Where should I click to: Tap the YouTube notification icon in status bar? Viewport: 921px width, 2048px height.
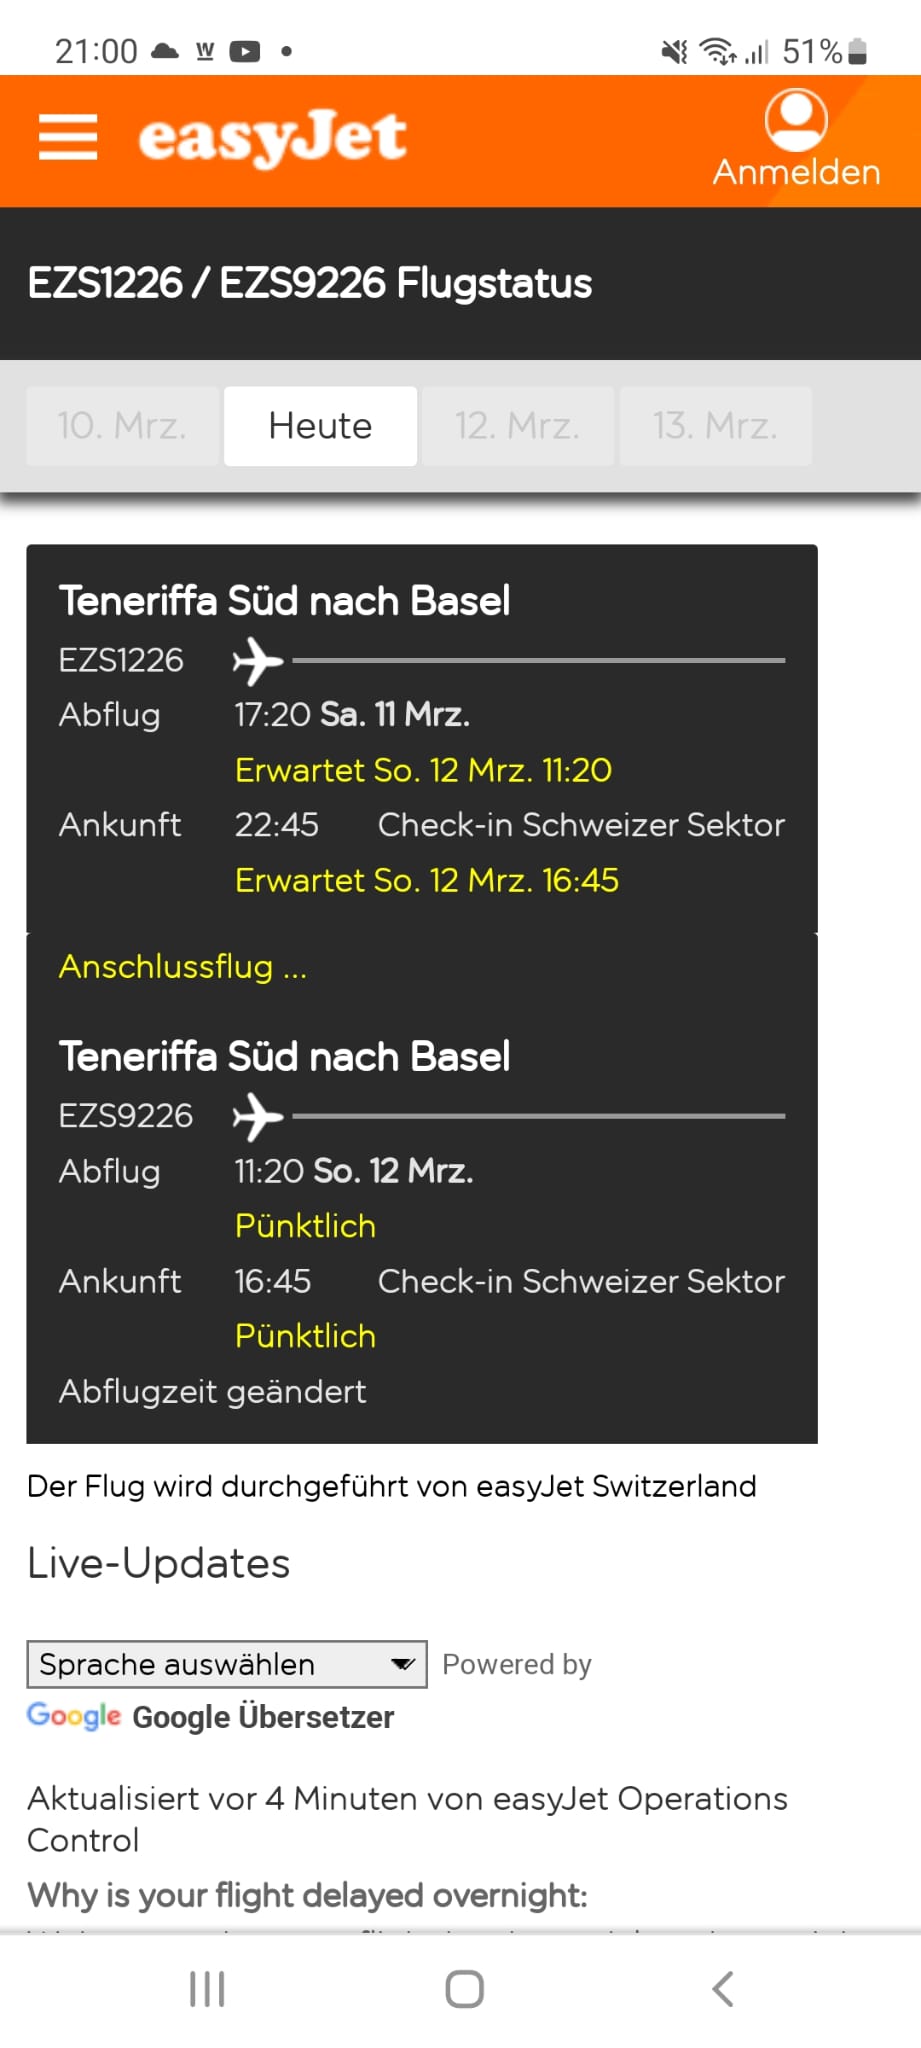245,51
